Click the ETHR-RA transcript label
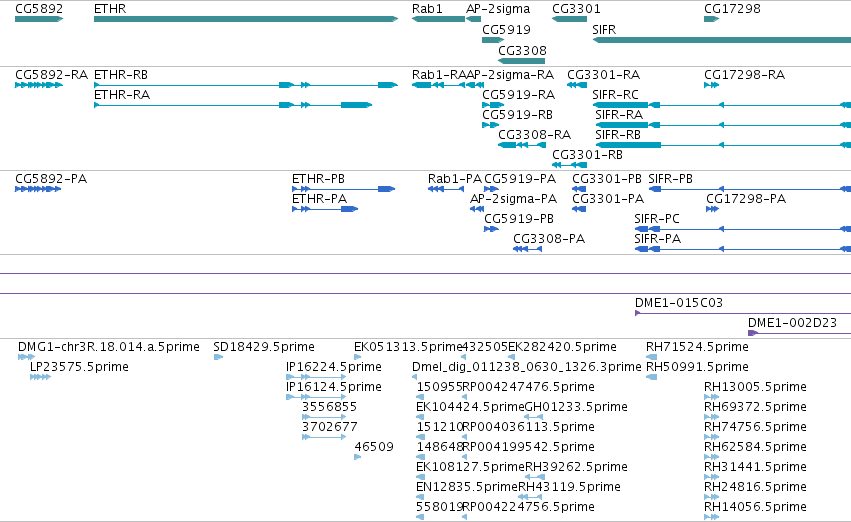Viewport: 851px width, 522px height. pos(122,94)
